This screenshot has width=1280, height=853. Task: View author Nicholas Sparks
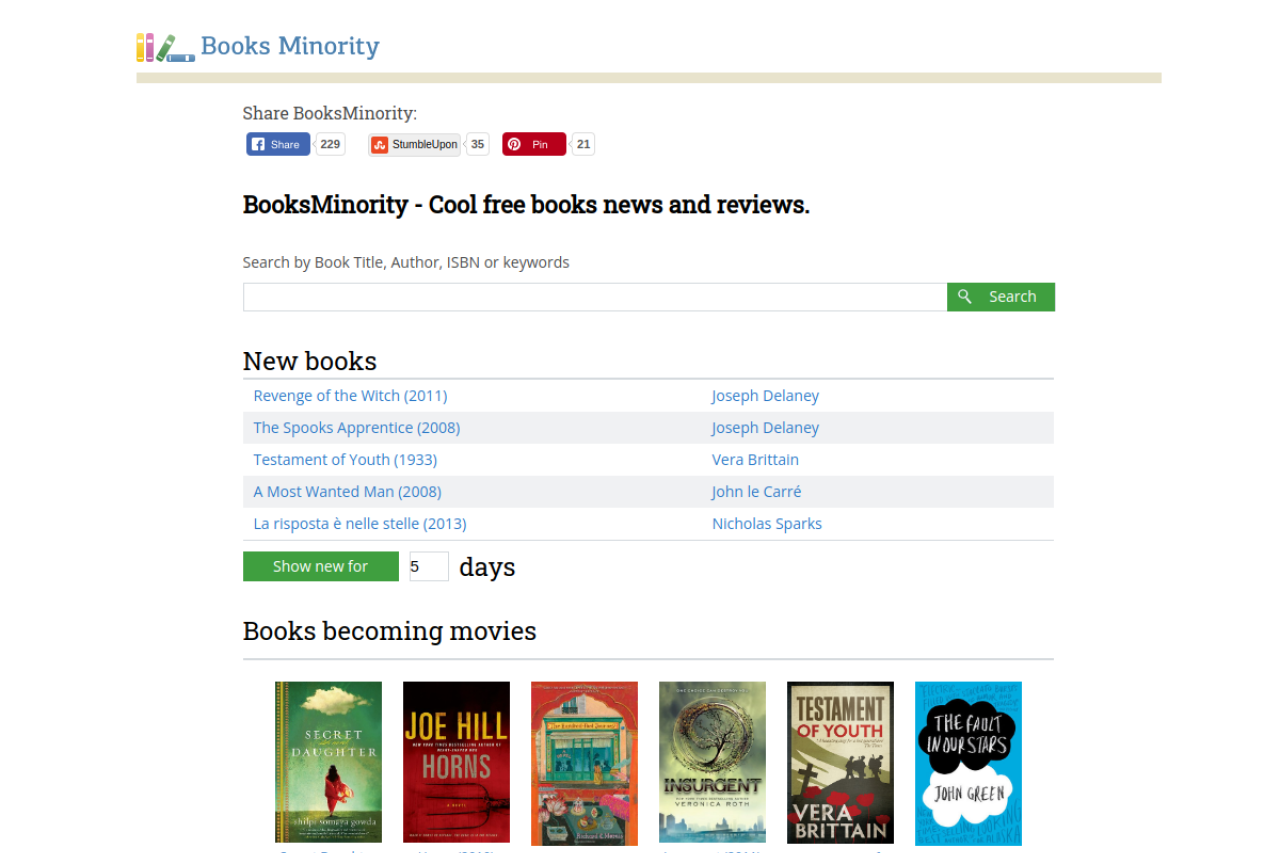[767, 524]
